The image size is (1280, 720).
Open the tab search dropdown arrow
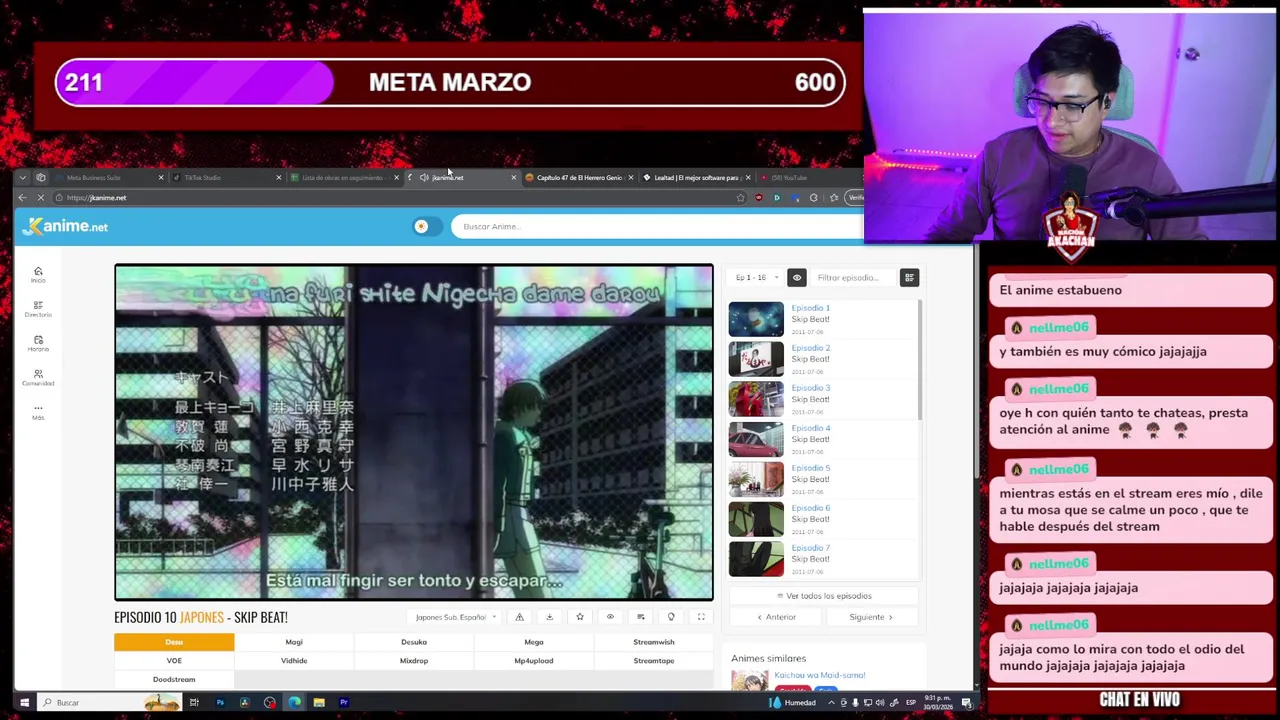point(22,177)
